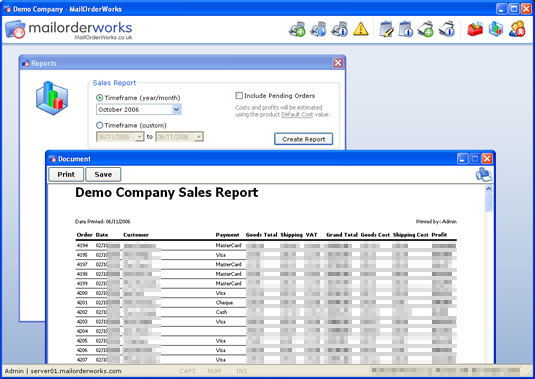Click order number 4197 in report
Screen dimensions: 535x379
82,264
